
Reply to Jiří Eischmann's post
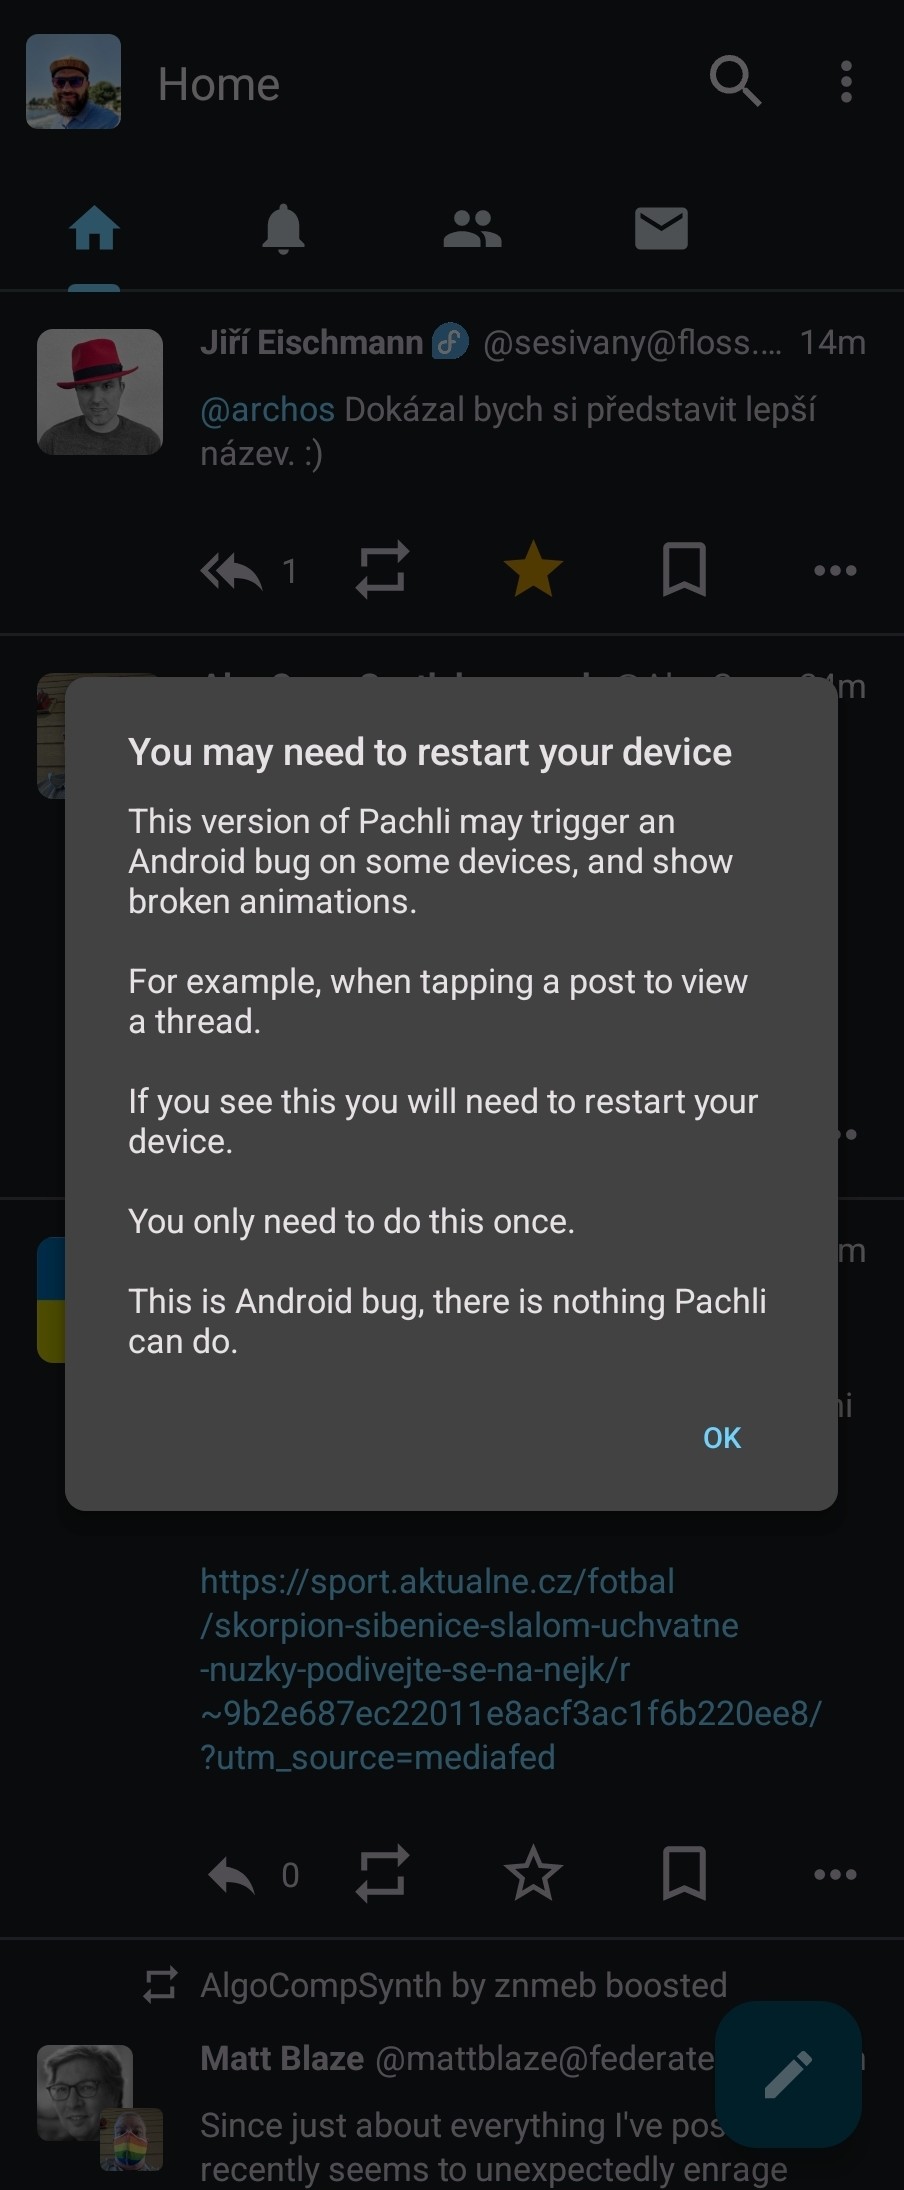coord(232,571)
